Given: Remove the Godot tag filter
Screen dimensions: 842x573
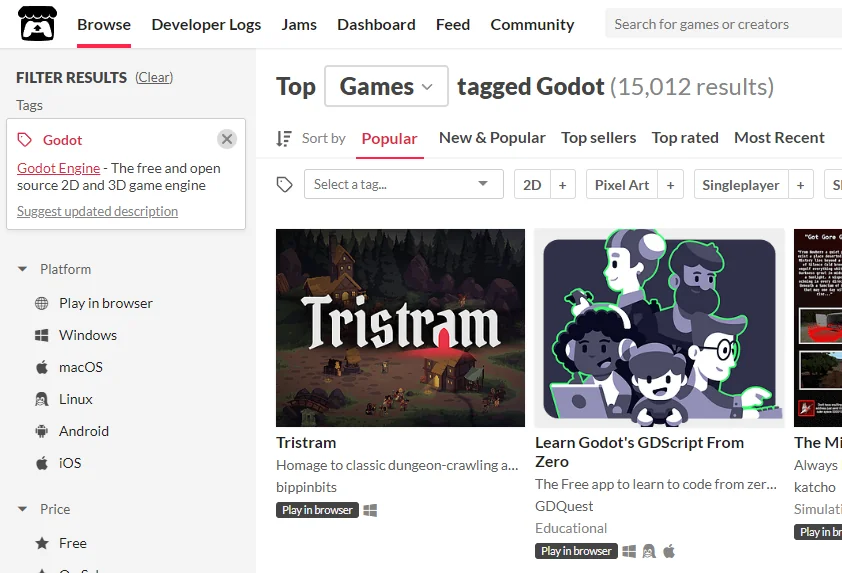Looking at the screenshot, I should click(227, 139).
